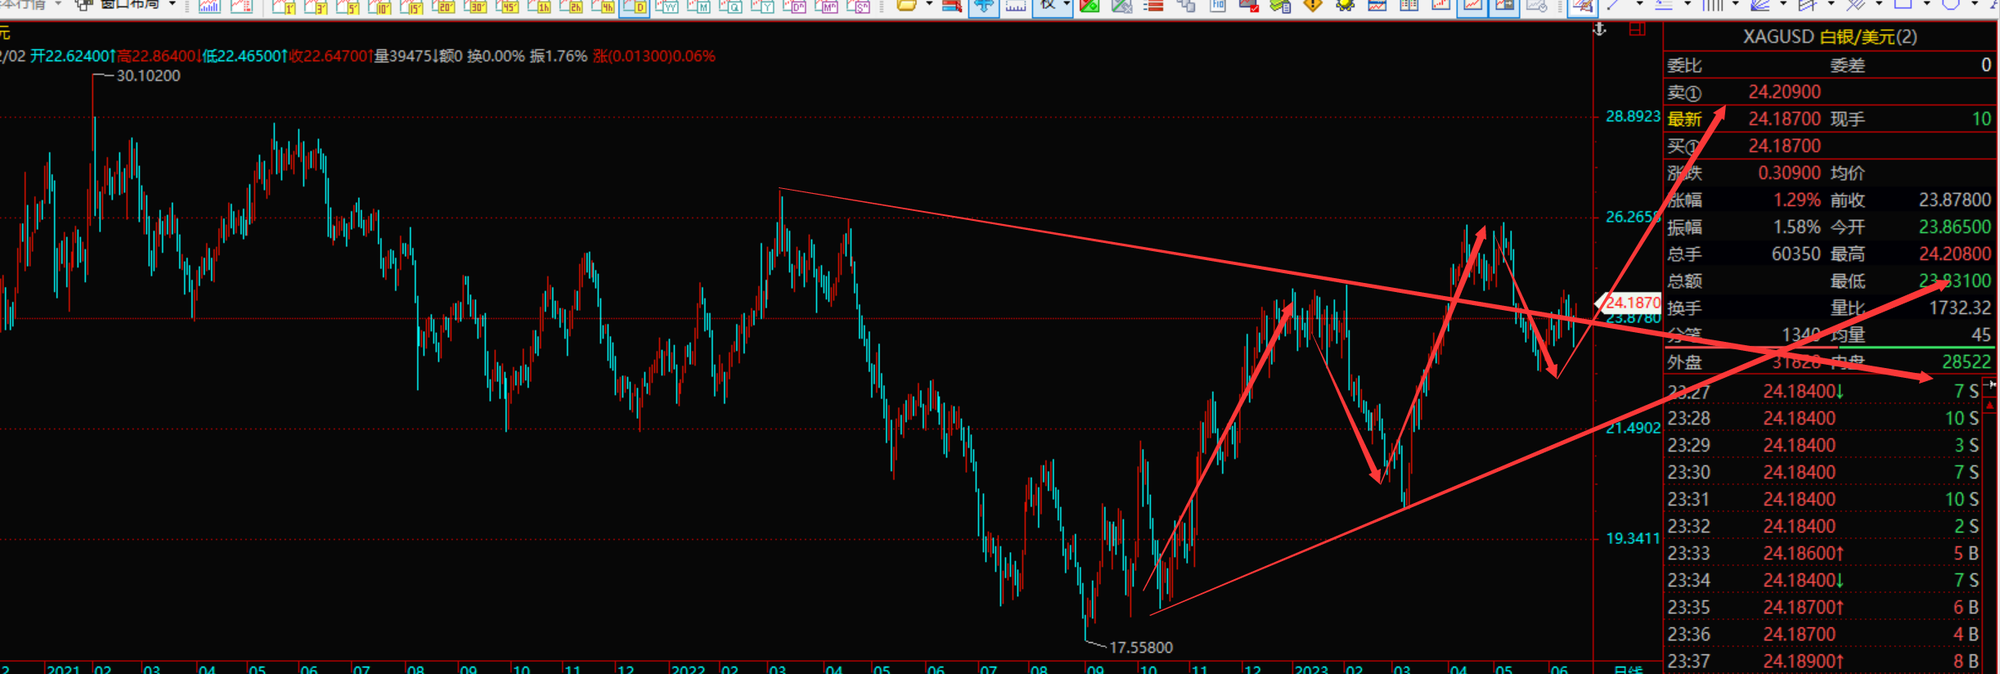Viewport: 2000px width, 674px height.
Task: Click the yellow warning diamond icon
Action: 1313,6
